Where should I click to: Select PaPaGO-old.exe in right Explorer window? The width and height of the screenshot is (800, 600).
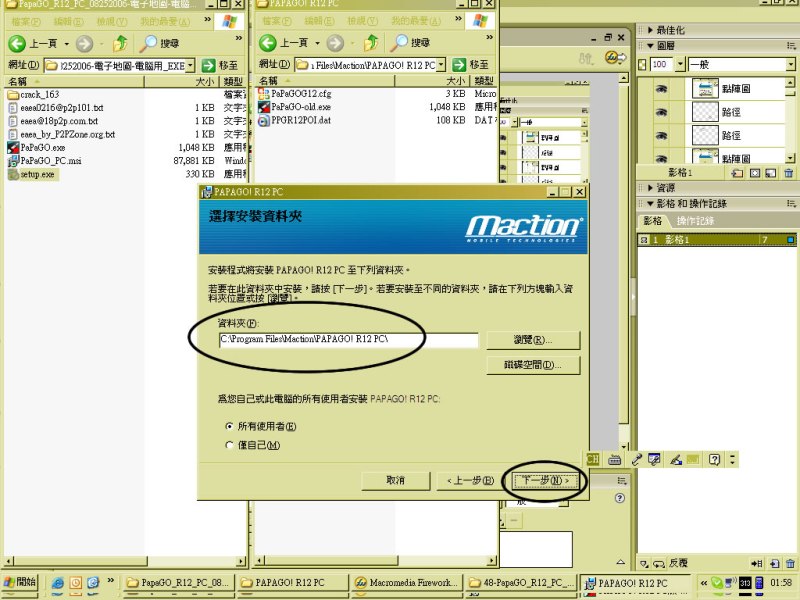[295, 107]
